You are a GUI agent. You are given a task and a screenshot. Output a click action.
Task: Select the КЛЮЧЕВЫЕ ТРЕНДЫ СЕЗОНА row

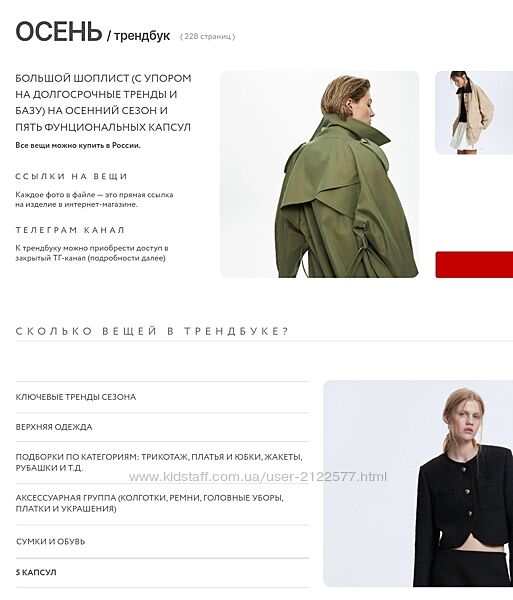click(163, 397)
